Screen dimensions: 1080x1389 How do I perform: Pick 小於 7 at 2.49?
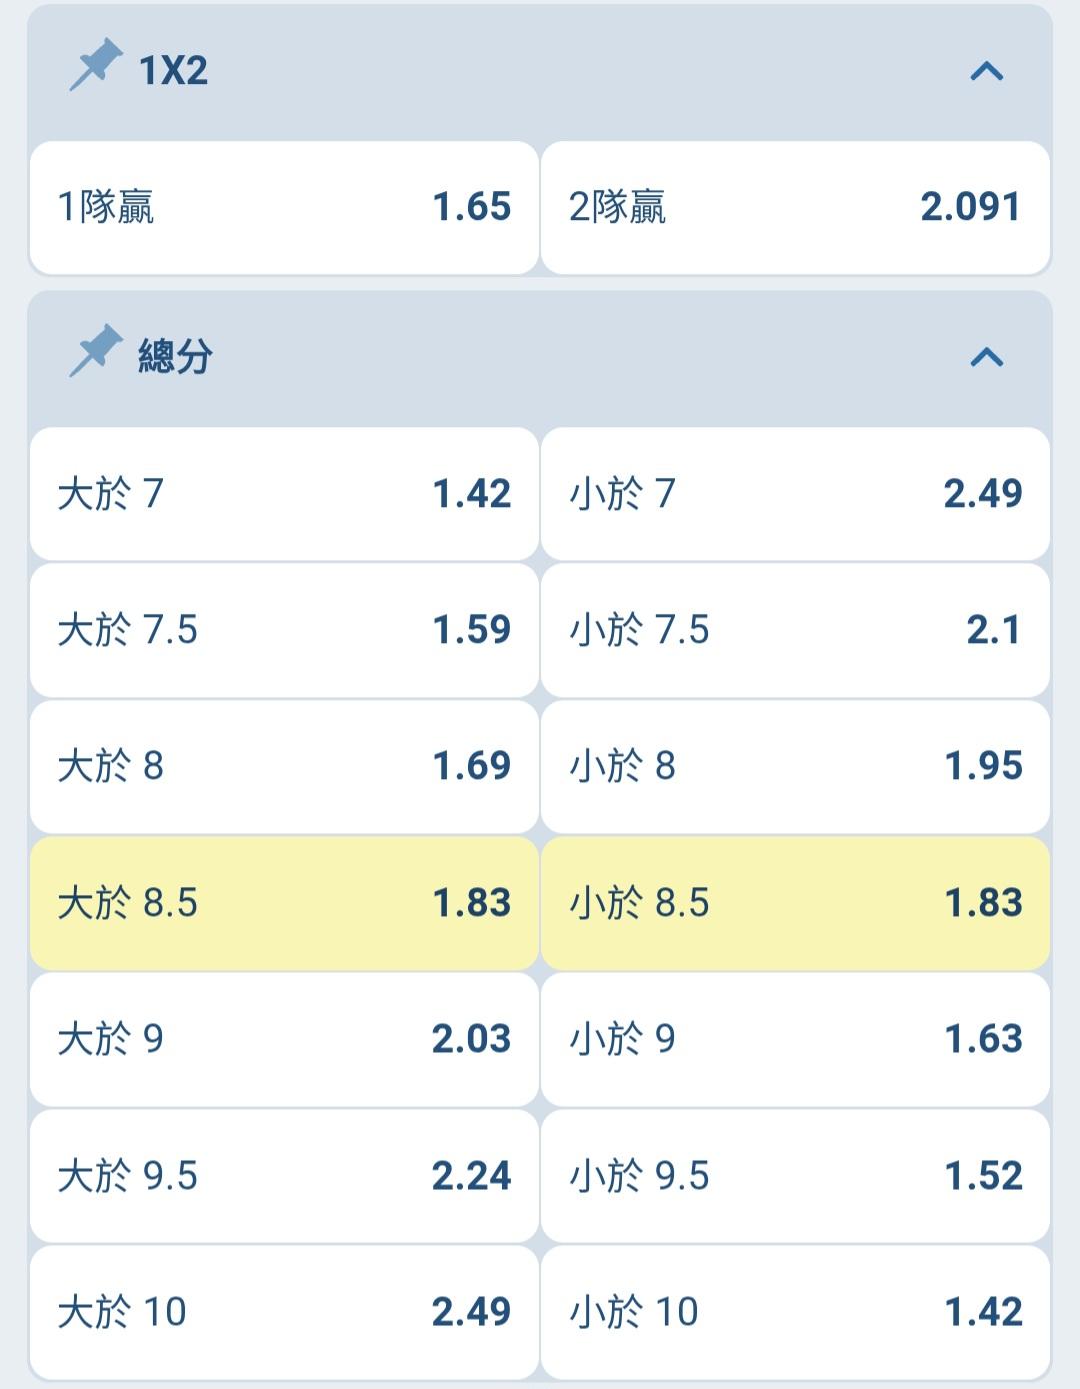(795, 494)
